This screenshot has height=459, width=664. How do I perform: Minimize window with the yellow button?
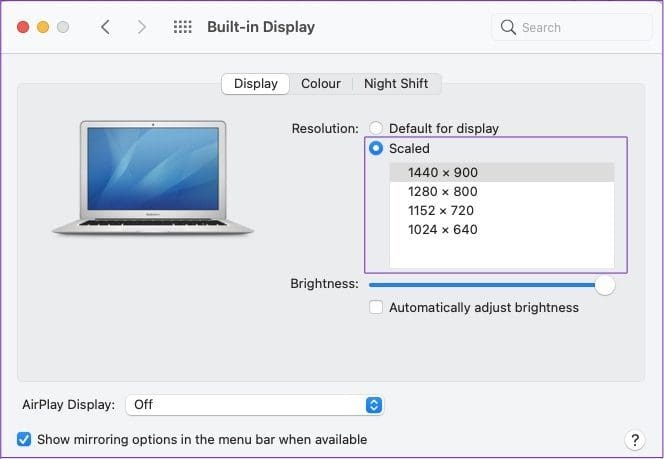coord(43,27)
